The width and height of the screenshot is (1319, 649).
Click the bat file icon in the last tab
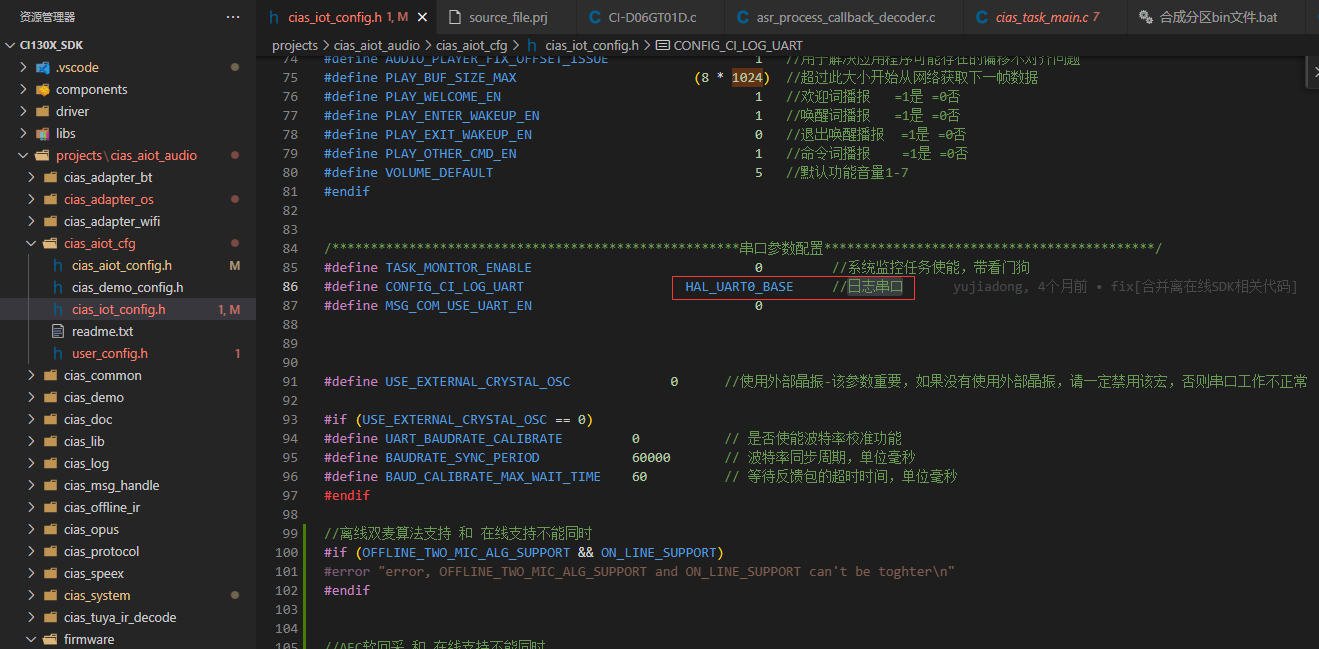click(x=1144, y=17)
